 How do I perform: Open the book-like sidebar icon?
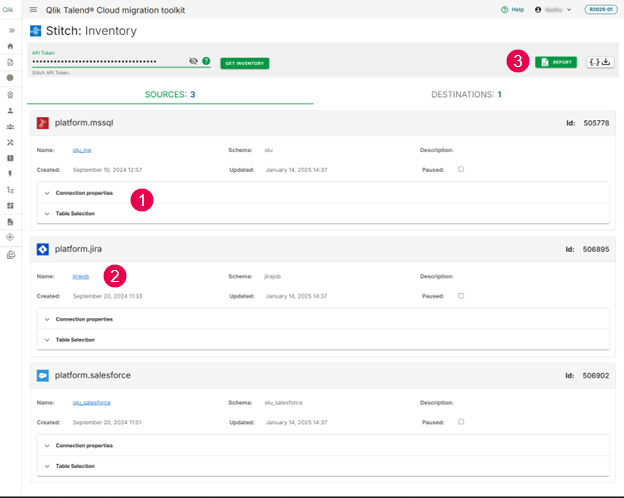[10, 158]
